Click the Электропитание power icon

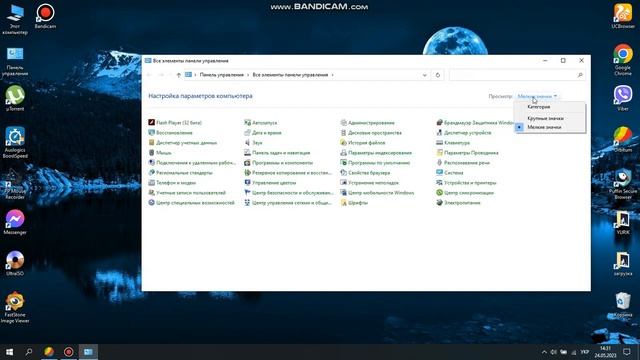click(440, 202)
